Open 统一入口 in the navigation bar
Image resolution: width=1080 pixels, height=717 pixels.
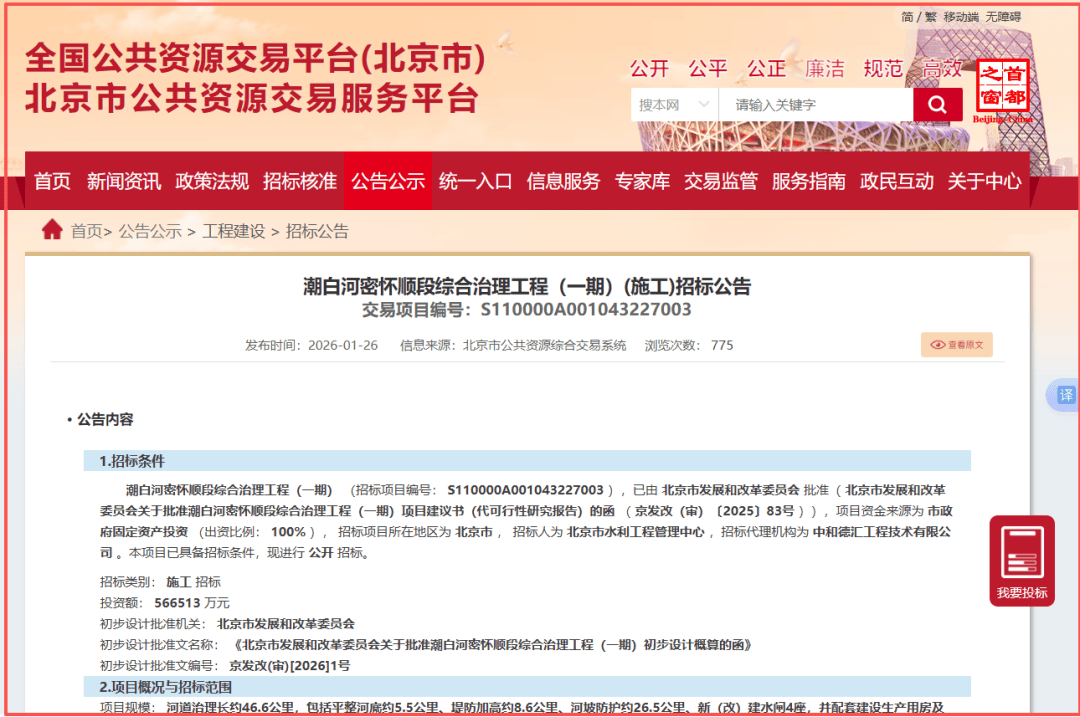pyautogui.click(x=476, y=181)
